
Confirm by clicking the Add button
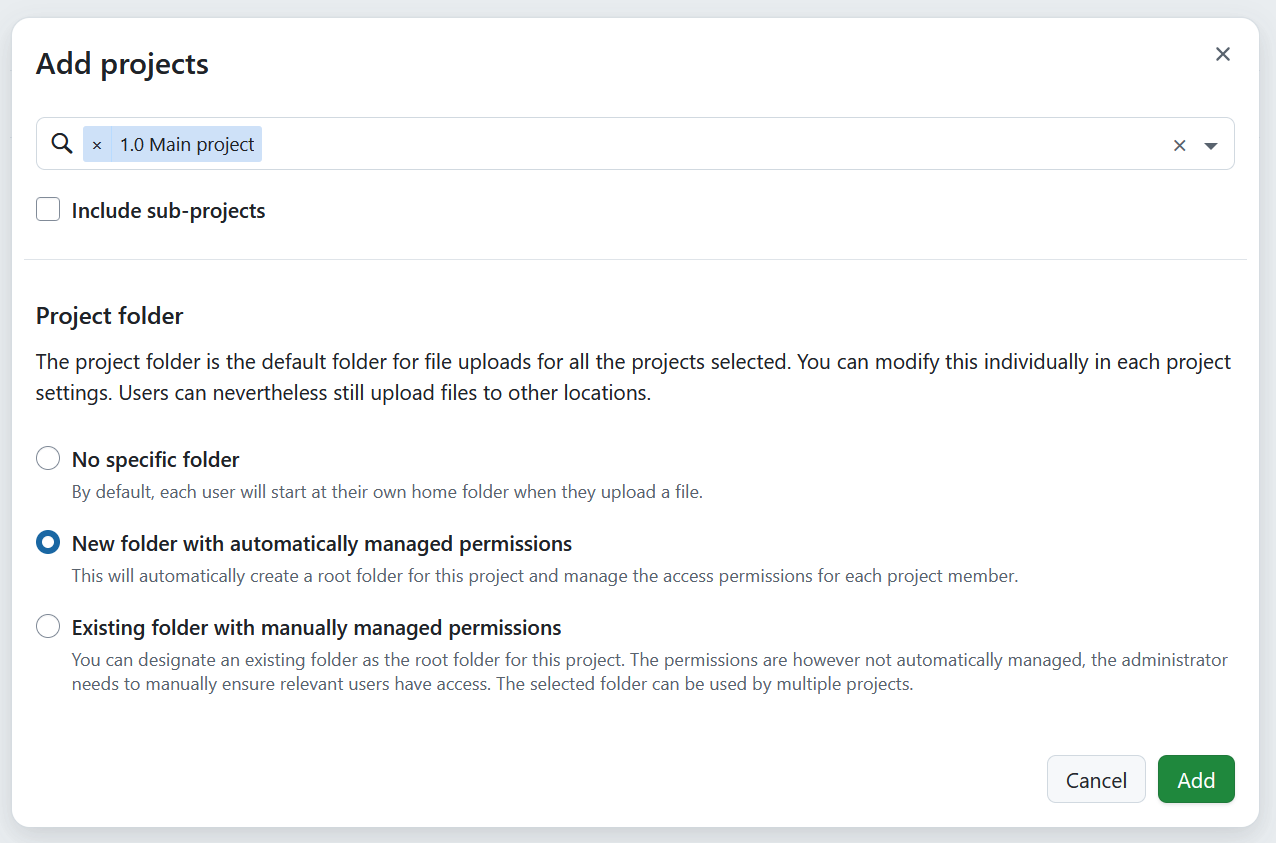pyautogui.click(x=1196, y=779)
